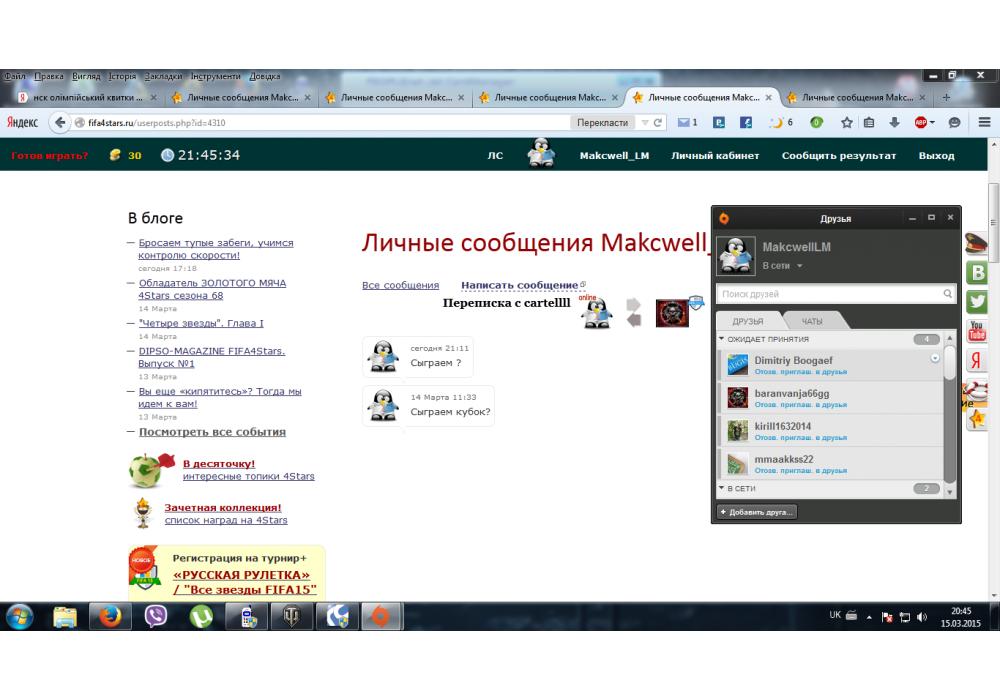Click the Twitter bird sidebar icon
1000x700 pixels.
976,302
